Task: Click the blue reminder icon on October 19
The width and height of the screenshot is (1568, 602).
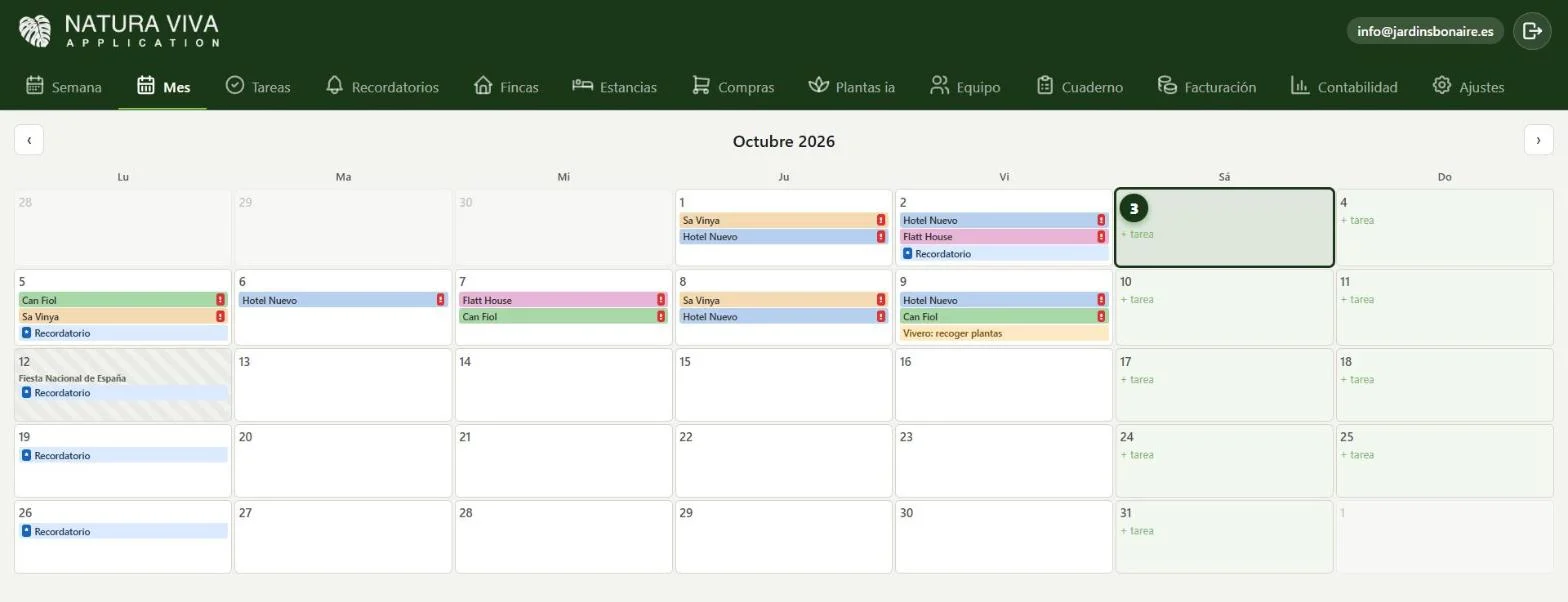Action: click(27, 455)
